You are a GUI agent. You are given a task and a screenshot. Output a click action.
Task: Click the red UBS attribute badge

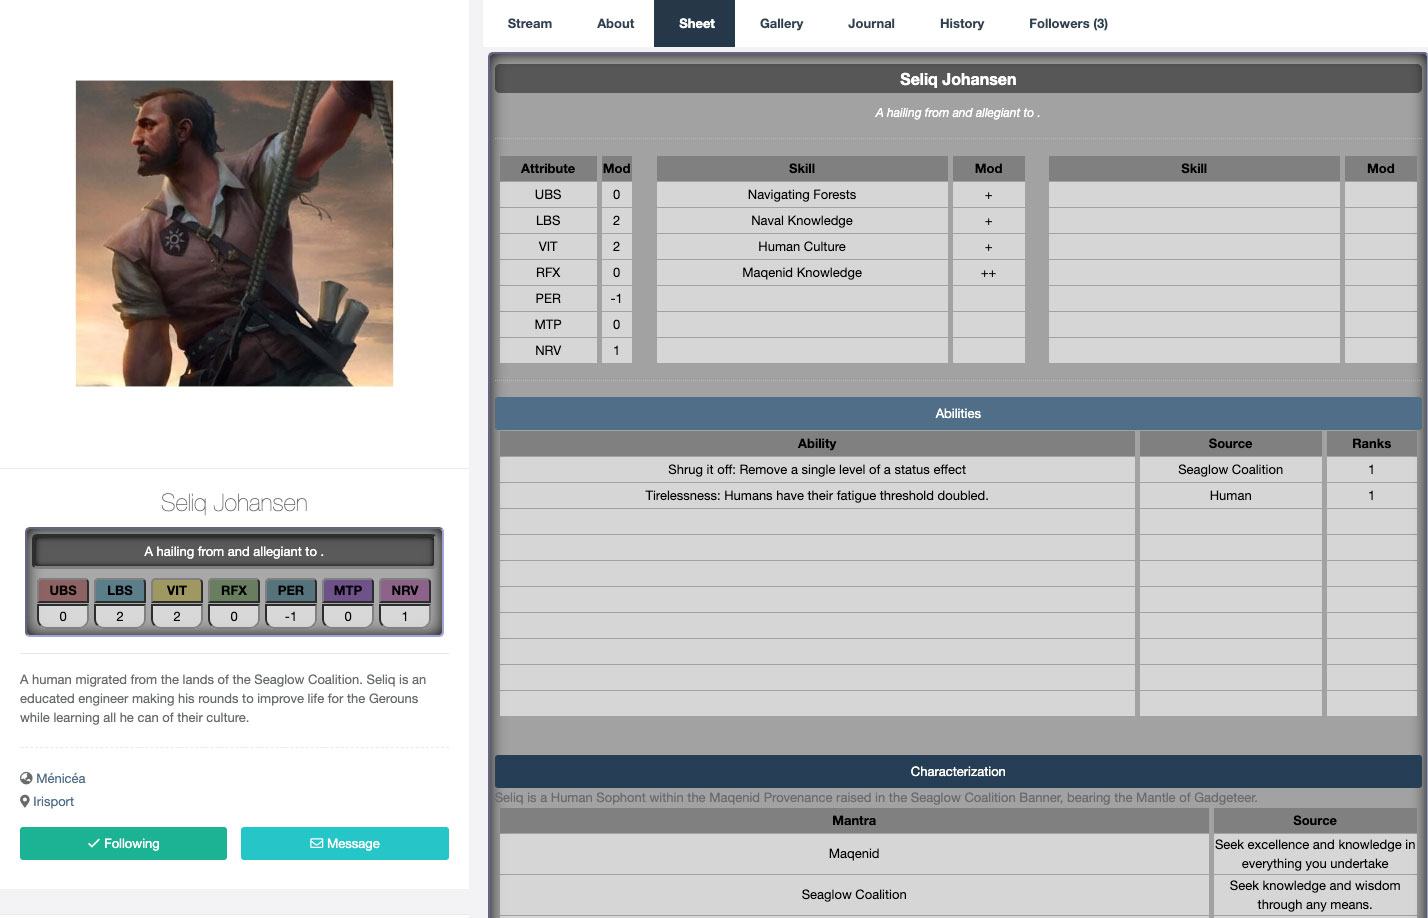(63, 590)
